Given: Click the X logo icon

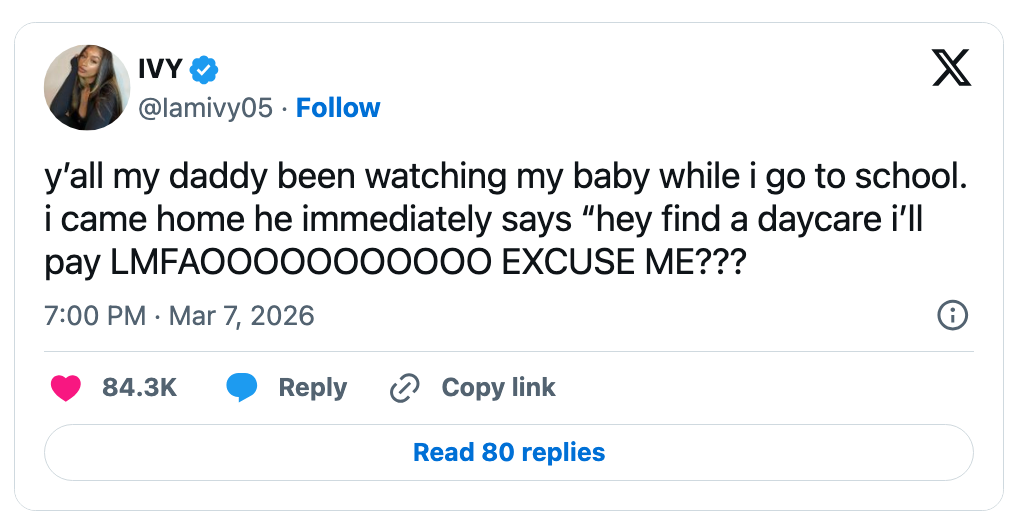Looking at the screenshot, I should (x=951, y=68).
